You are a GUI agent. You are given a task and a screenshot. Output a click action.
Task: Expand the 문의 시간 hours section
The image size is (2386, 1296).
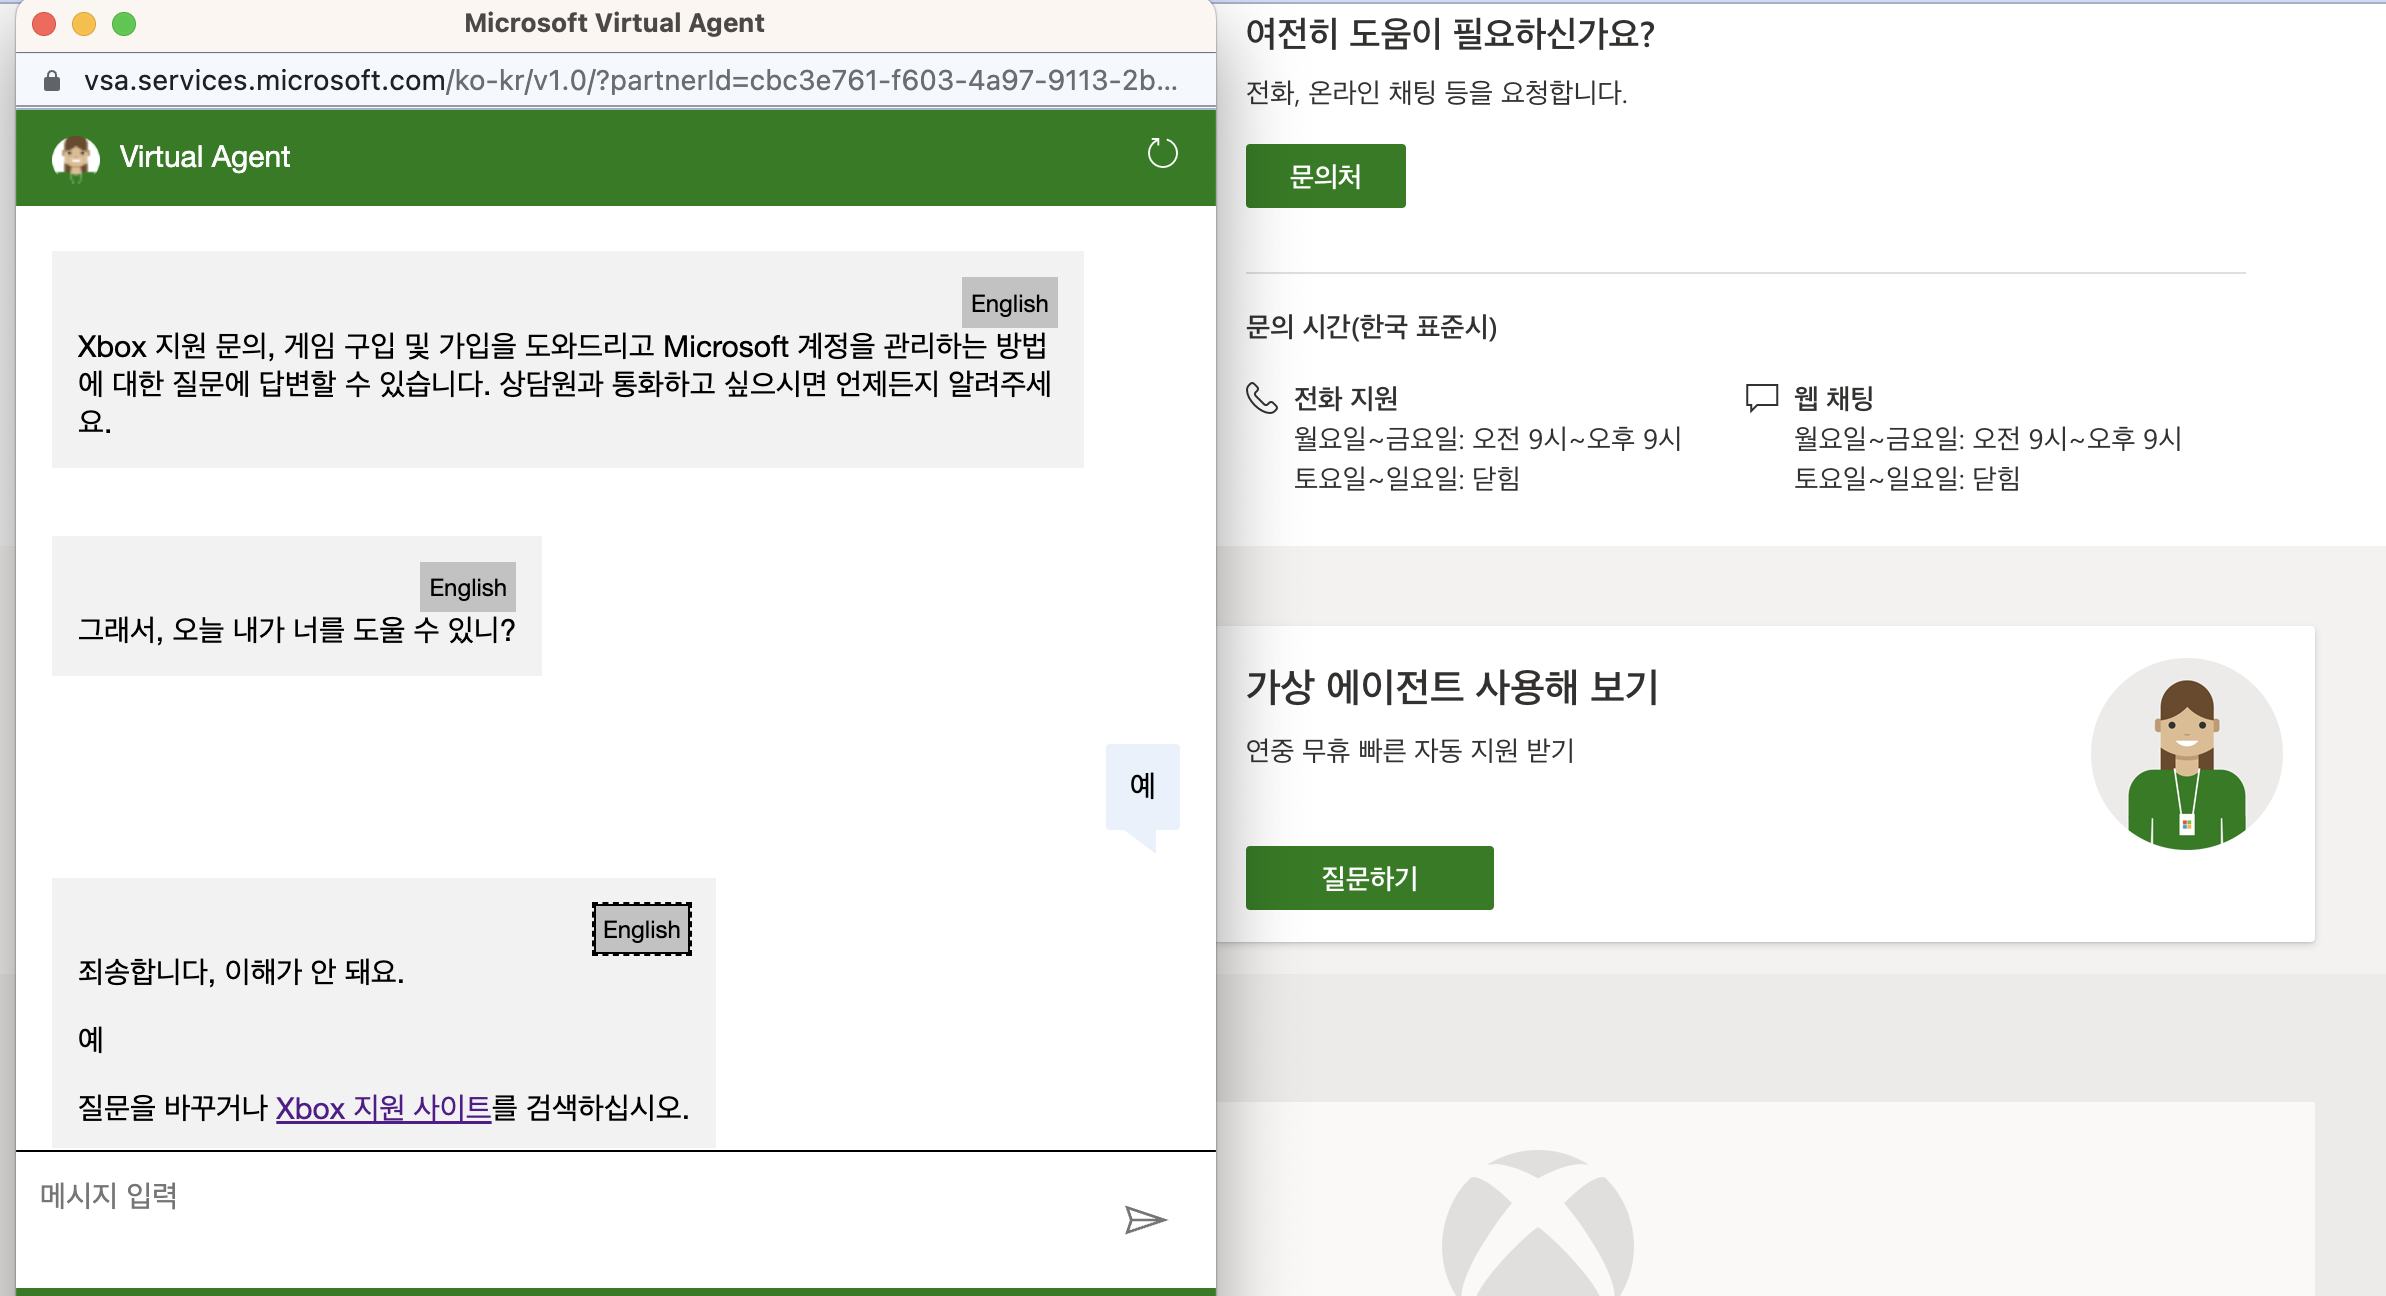click(1369, 329)
